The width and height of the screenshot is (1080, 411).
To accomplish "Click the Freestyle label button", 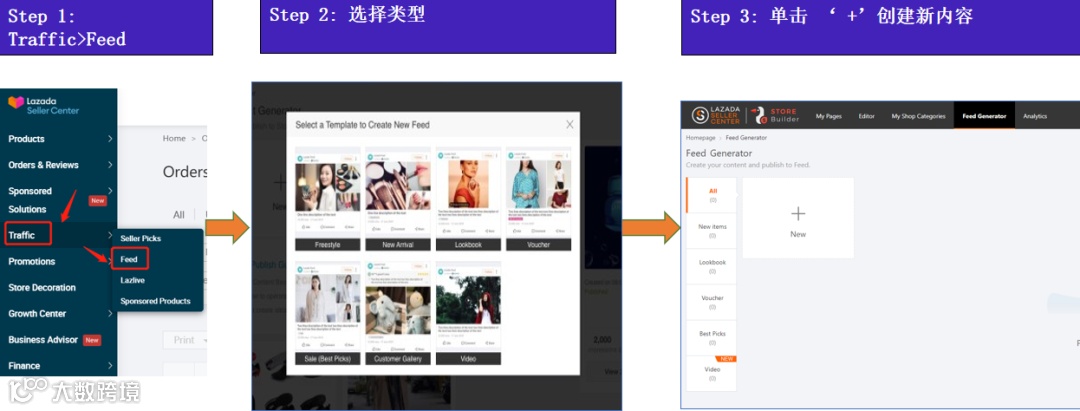I will coord(328,244).
